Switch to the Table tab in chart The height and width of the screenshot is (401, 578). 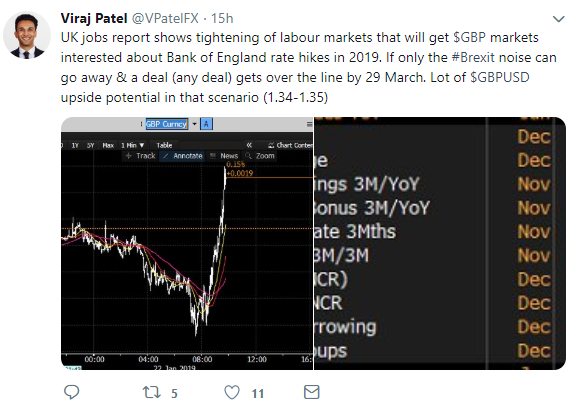coord(164,145)
